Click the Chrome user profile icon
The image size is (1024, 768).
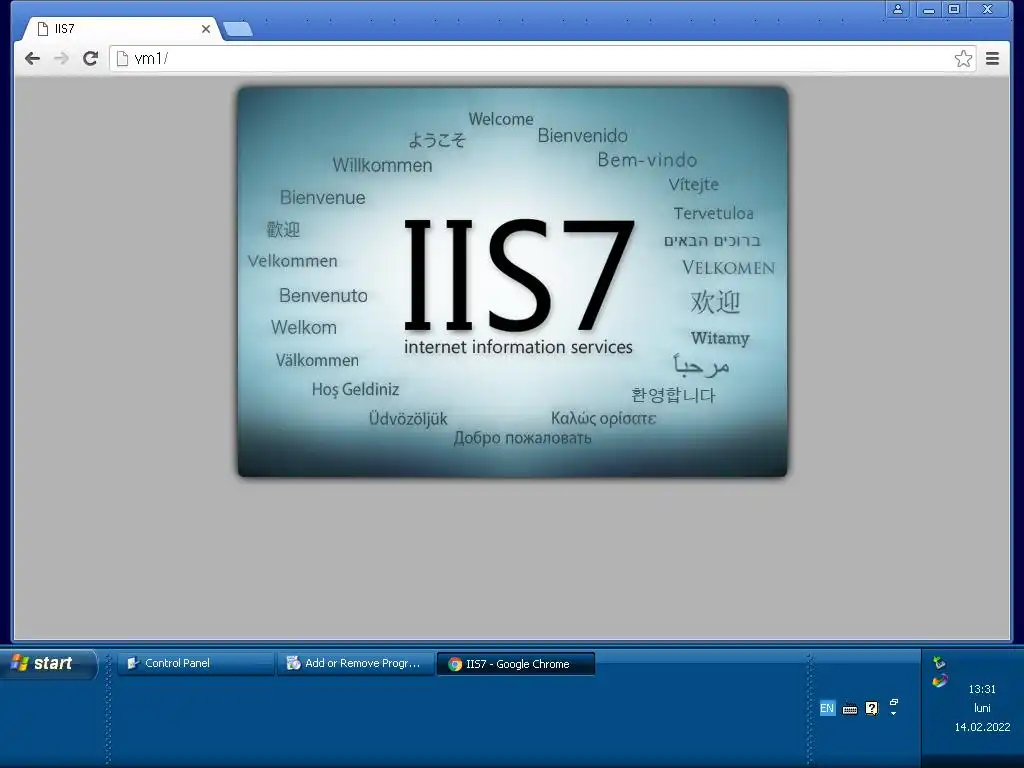click(x=898, y=9)
